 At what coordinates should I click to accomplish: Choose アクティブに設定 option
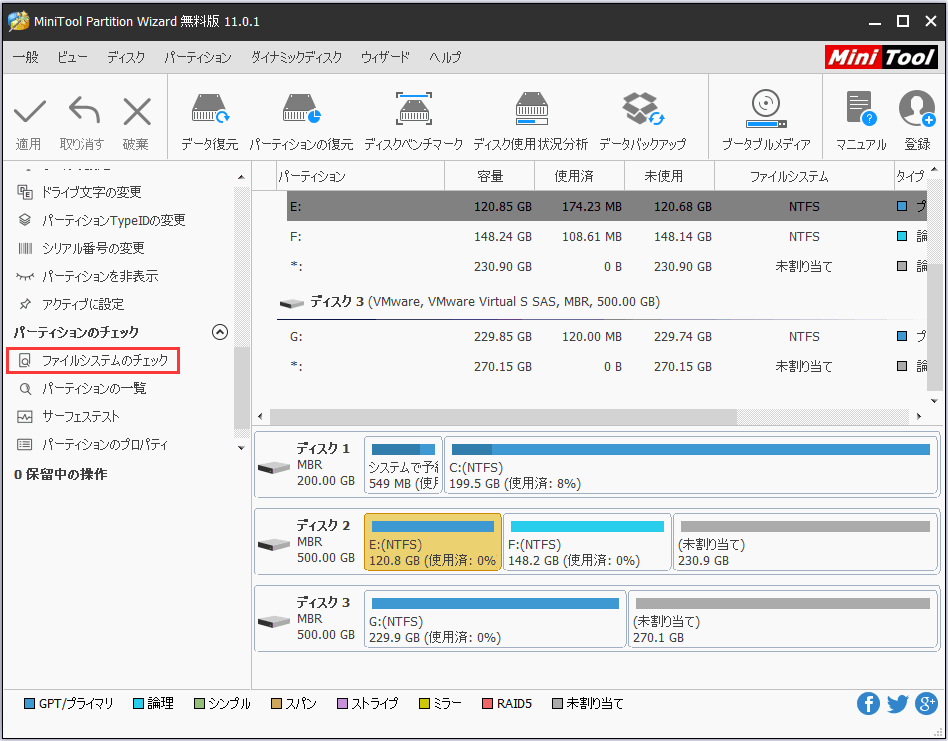pyautogui.click(x=70, y=304)
